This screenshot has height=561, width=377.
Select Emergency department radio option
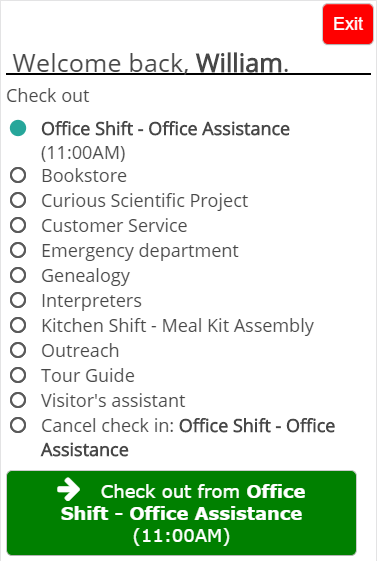click(x=18, y=250)
